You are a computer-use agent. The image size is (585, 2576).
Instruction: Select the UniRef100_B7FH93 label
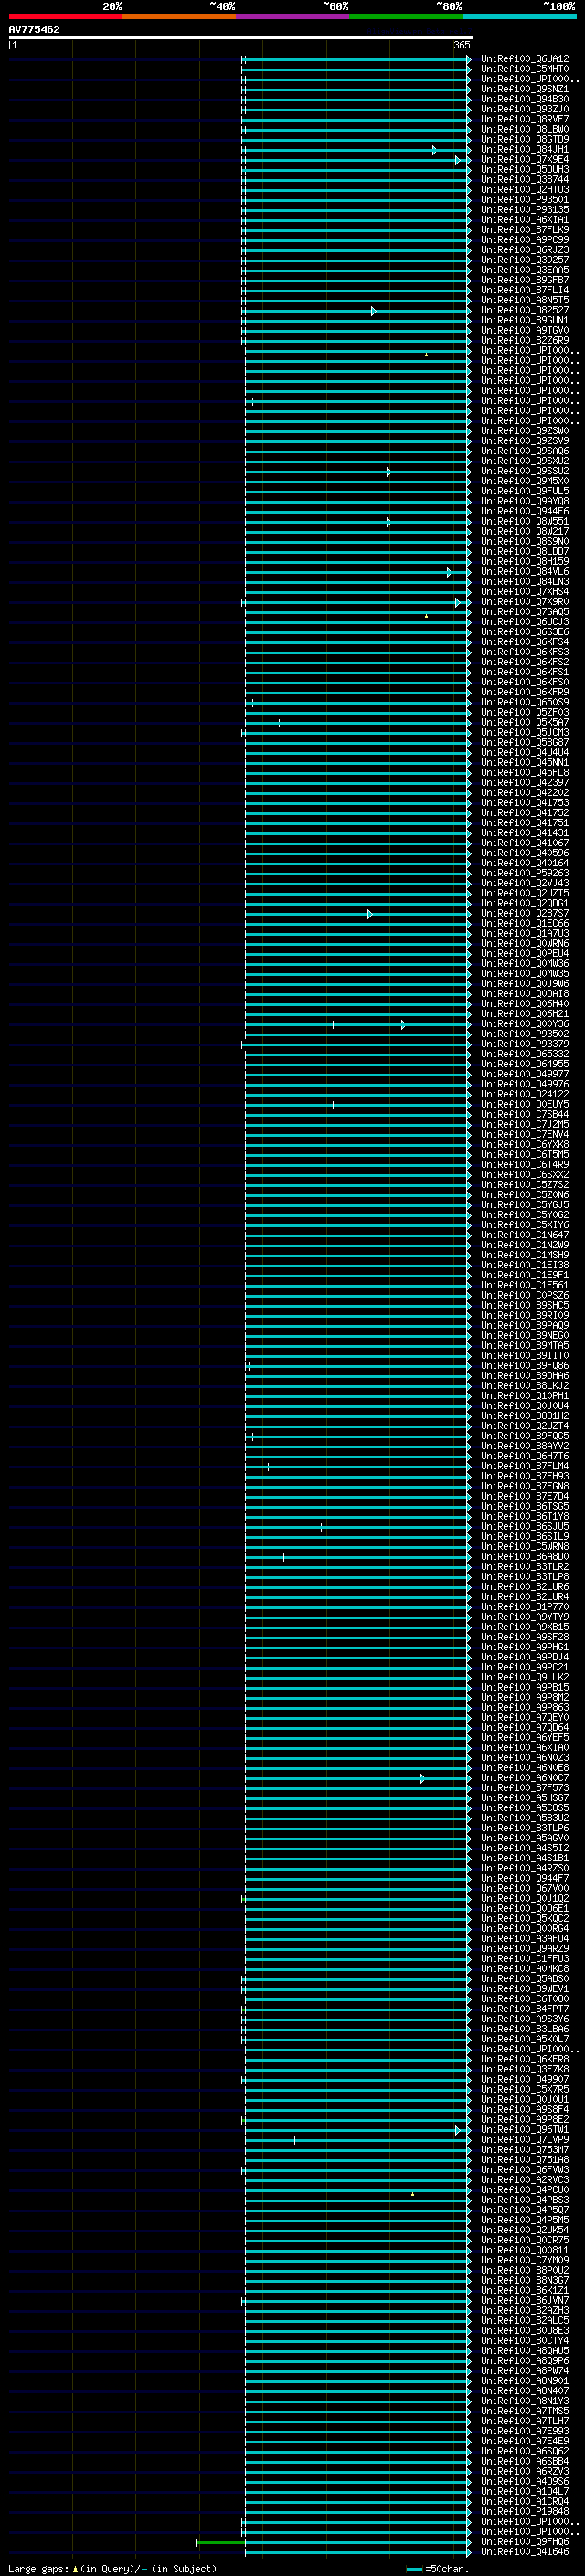pos(525,1476)
